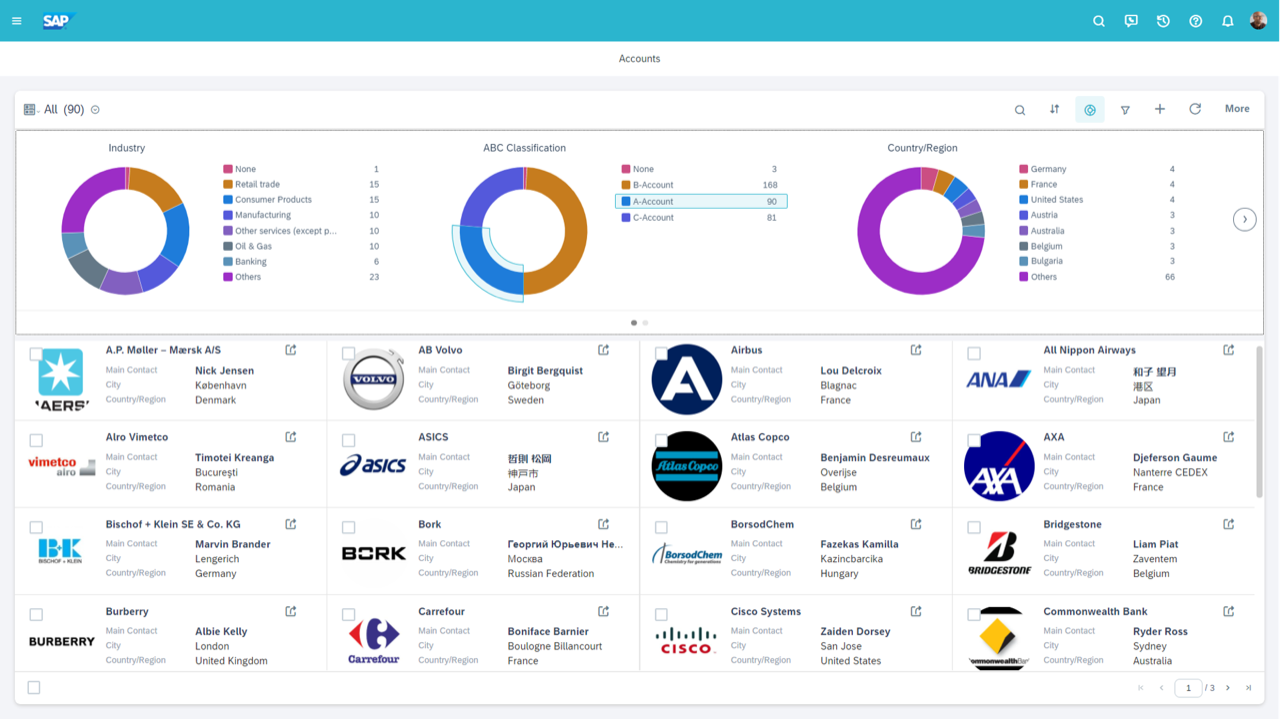Open Bischof + Klein quick view icon
Screen dimensions: 1280x719
[x=291, y=524]
